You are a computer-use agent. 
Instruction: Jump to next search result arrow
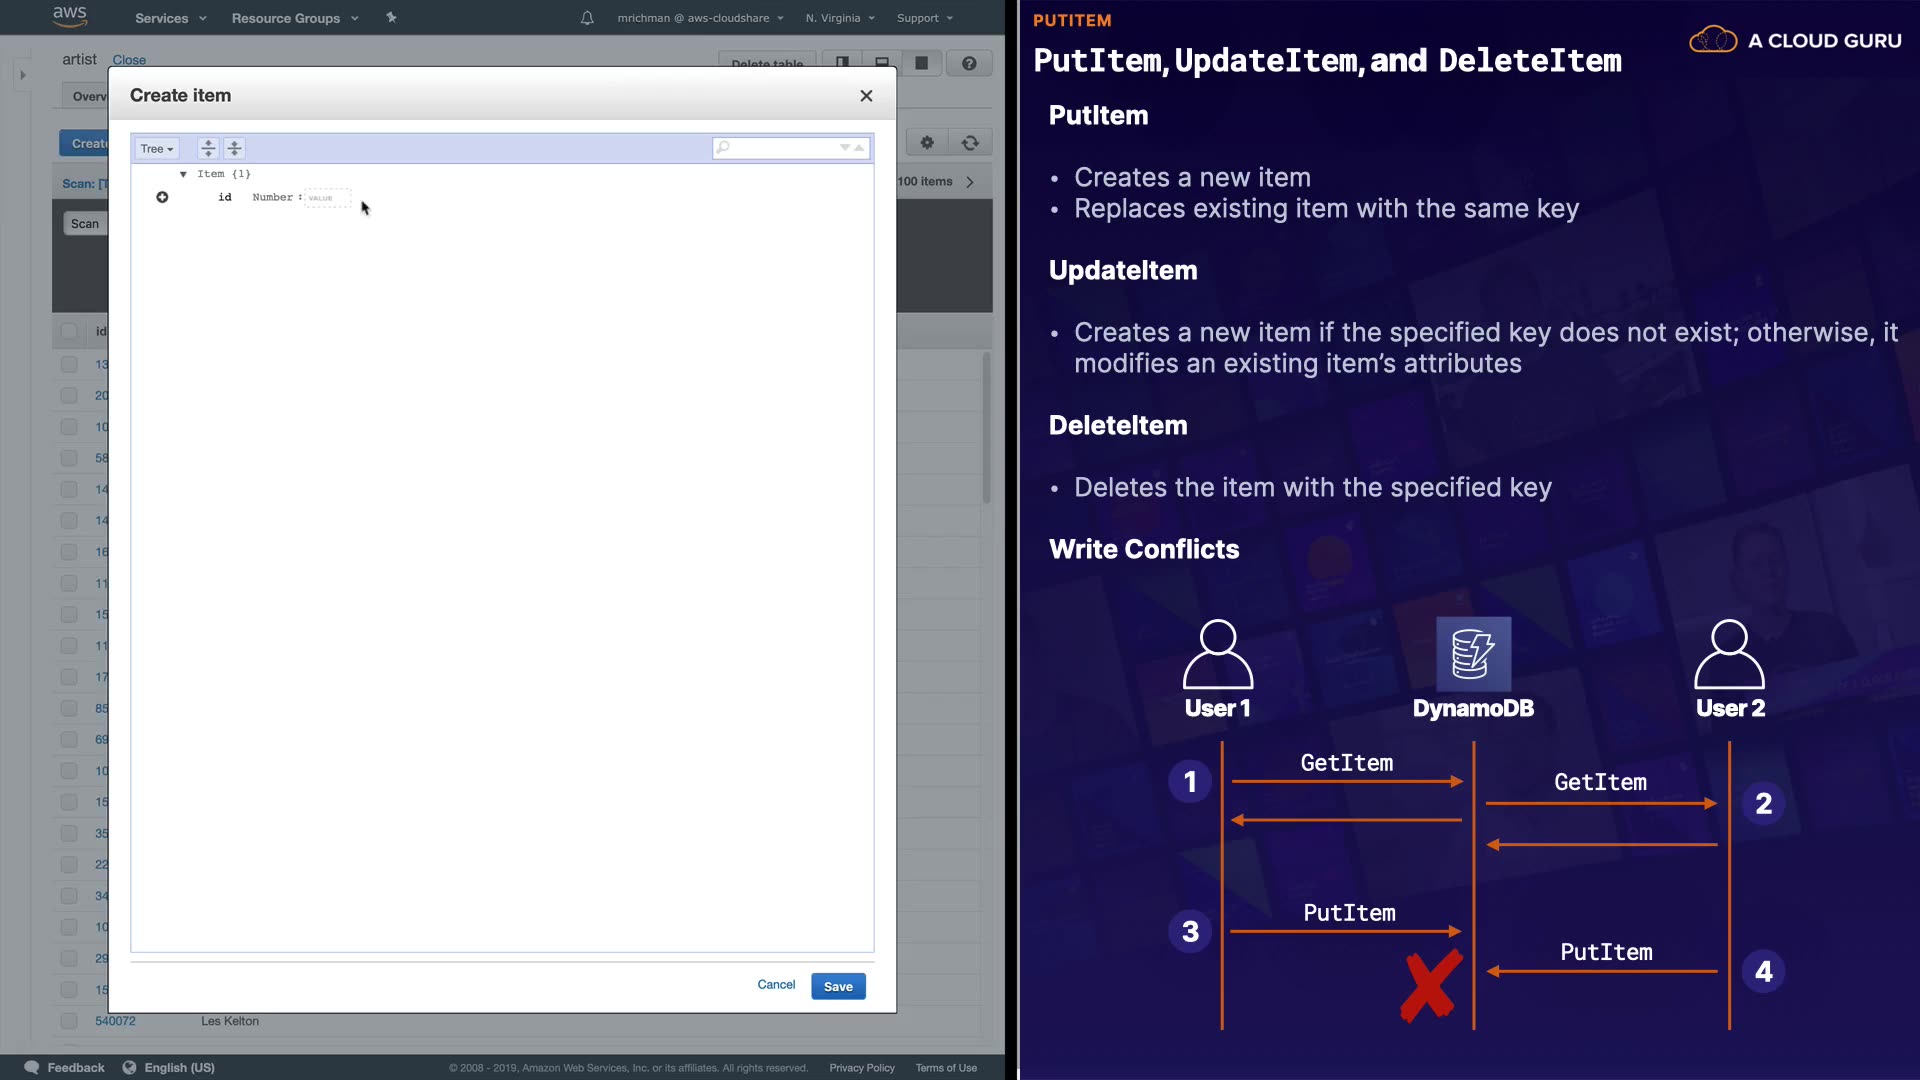tap(845, 148)
